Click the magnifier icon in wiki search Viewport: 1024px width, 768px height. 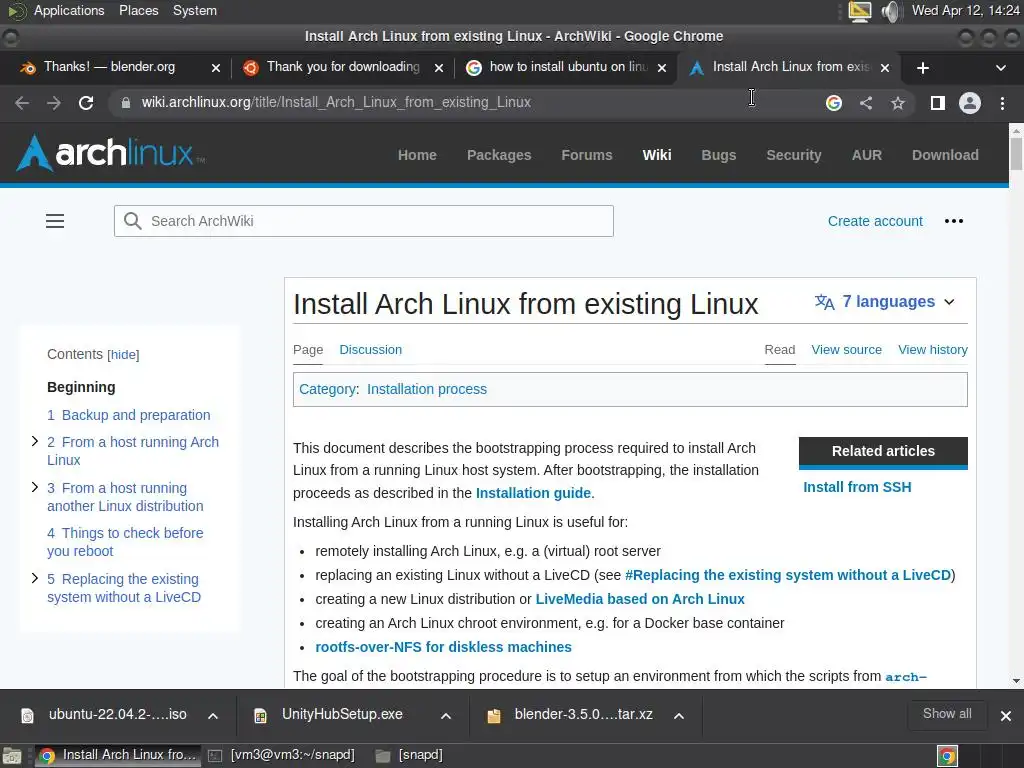(133, 221)
